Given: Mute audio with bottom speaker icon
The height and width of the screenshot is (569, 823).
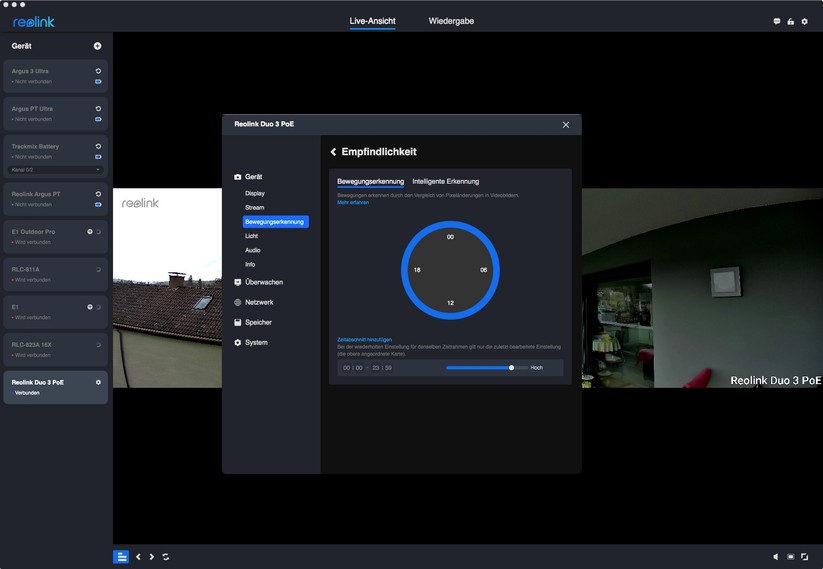Looking at the screenshot, I should point(776,557).
